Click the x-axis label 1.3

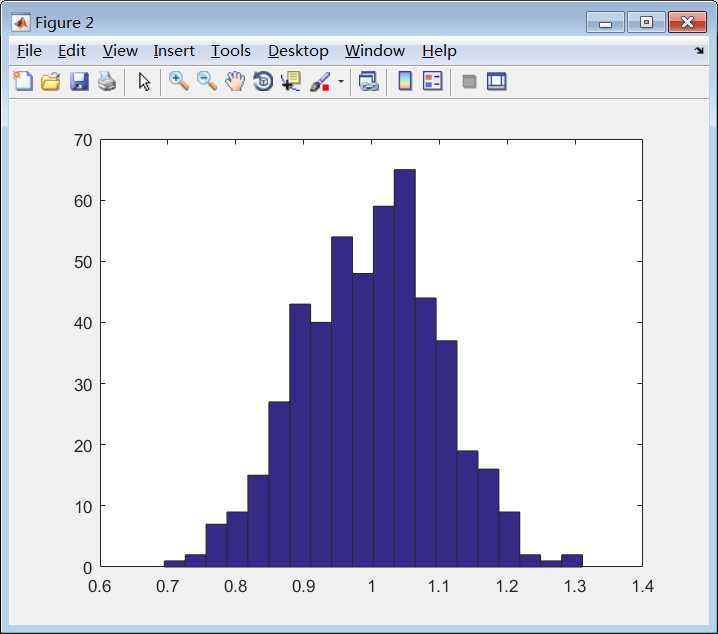pyautogui.click(x=575, y=586)
